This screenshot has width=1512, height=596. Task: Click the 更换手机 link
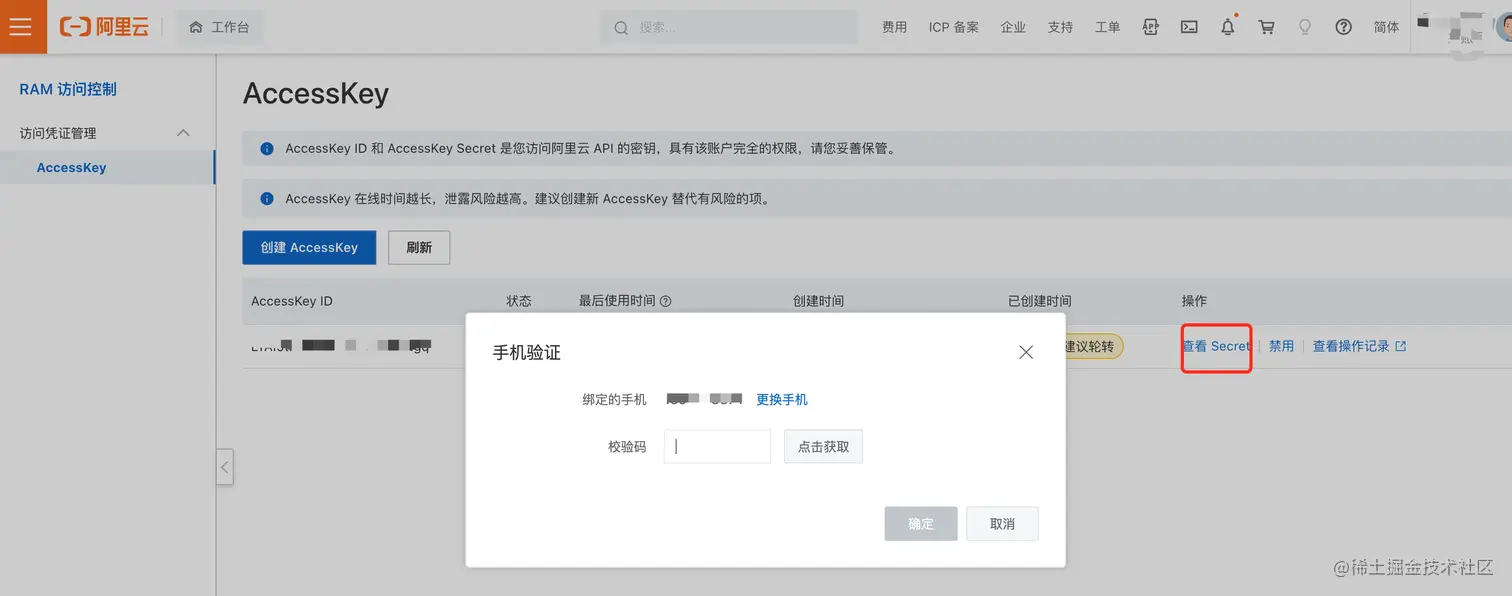tap(782, 399)
